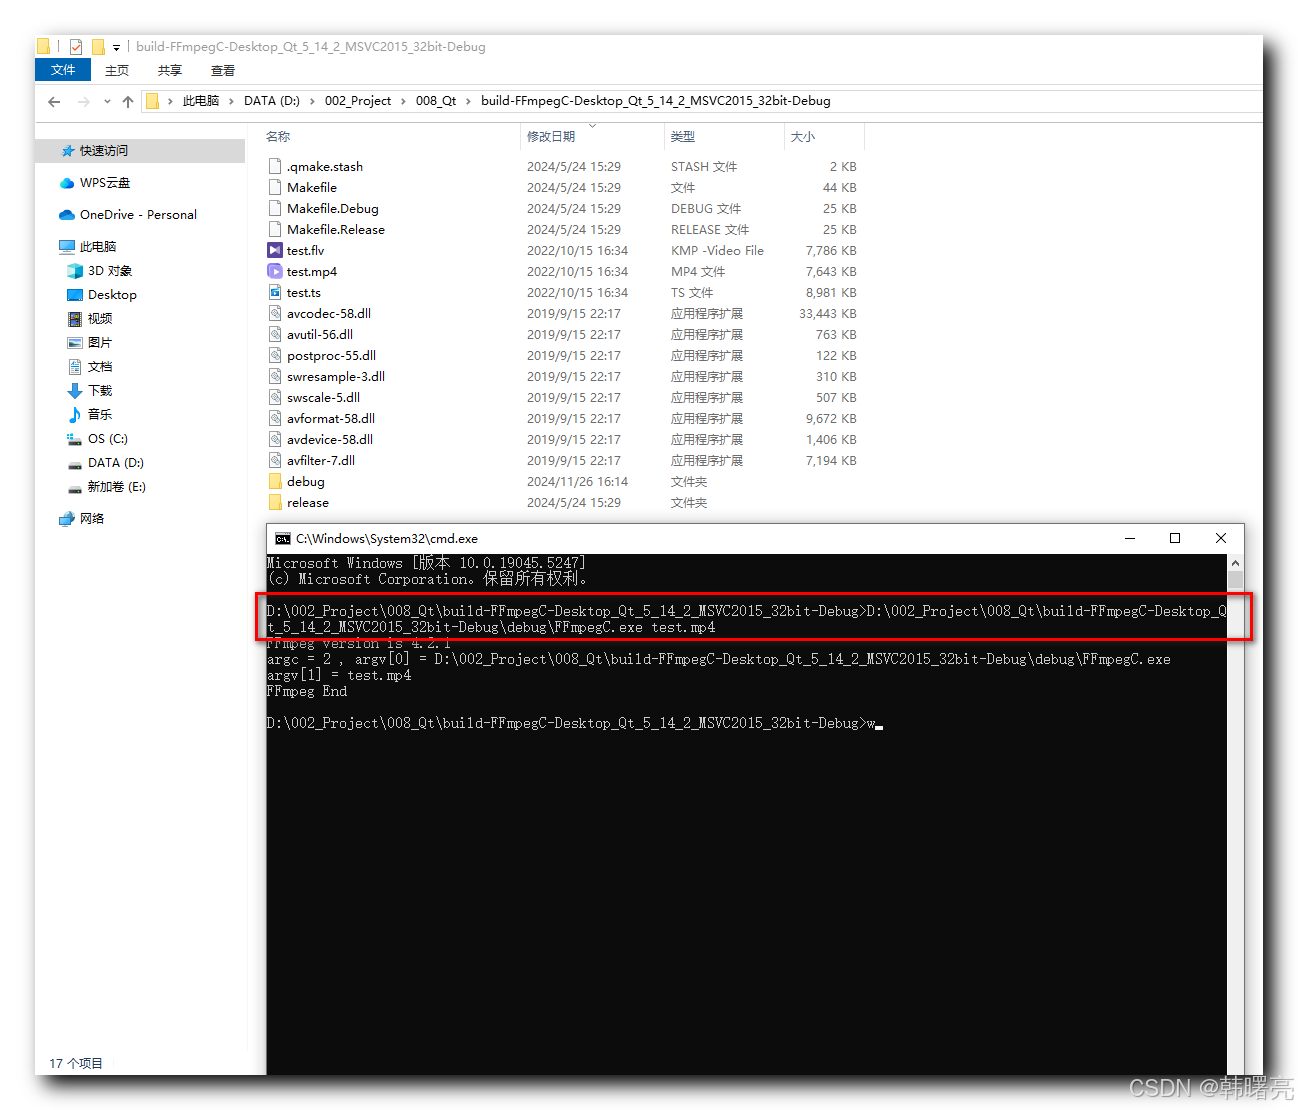Viewport: 1298px width, 1110px height.
Task: Select the swresample-3.dll file name
Action: coord(336,376)
